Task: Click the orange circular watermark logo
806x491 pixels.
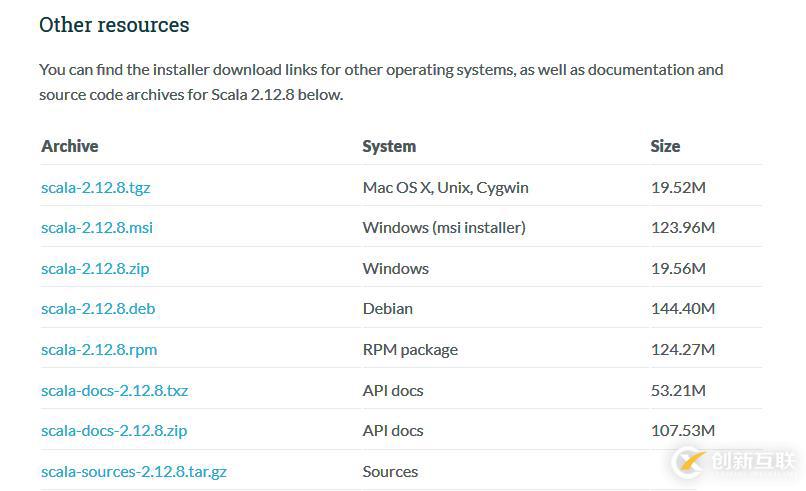Action: pyautogui.click(x=689, y=461)
